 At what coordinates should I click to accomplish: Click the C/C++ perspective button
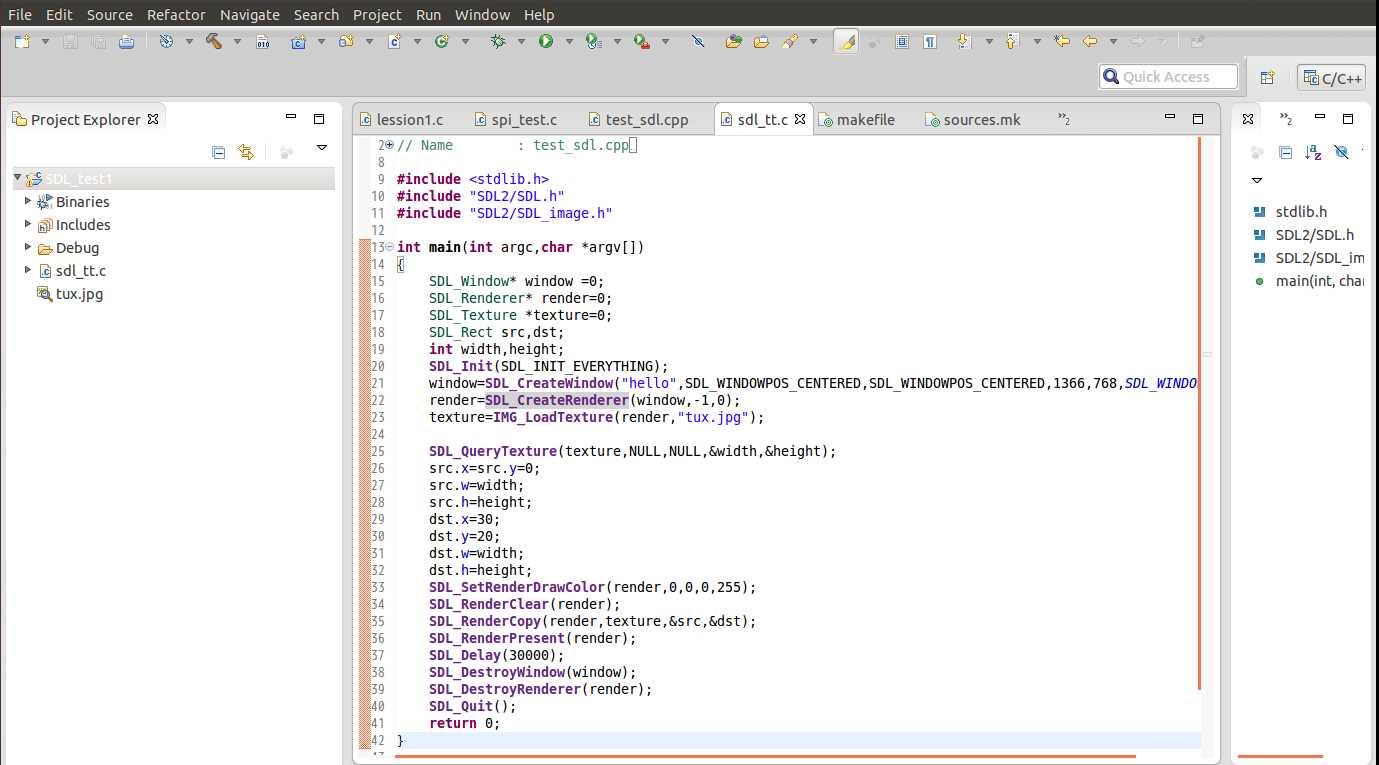pyautogui.click(x=1332, y=77)
